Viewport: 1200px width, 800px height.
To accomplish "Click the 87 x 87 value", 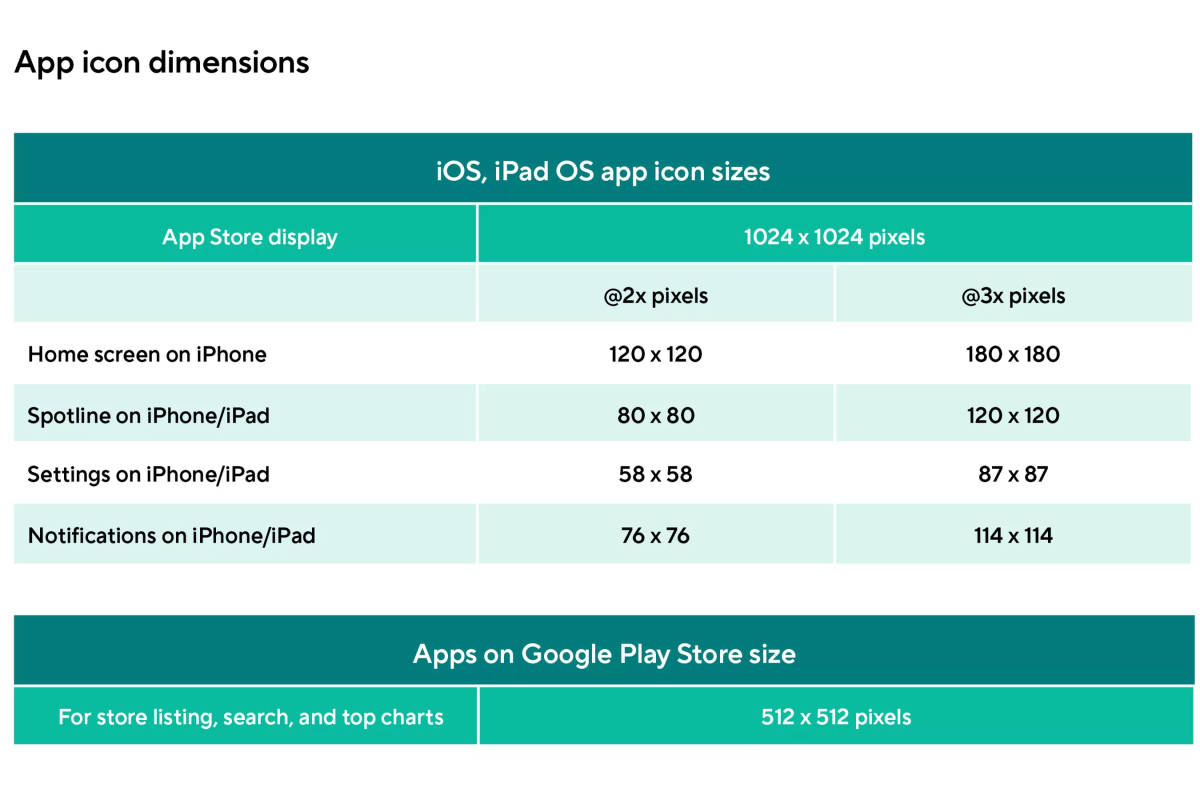I will (1013, 474).
